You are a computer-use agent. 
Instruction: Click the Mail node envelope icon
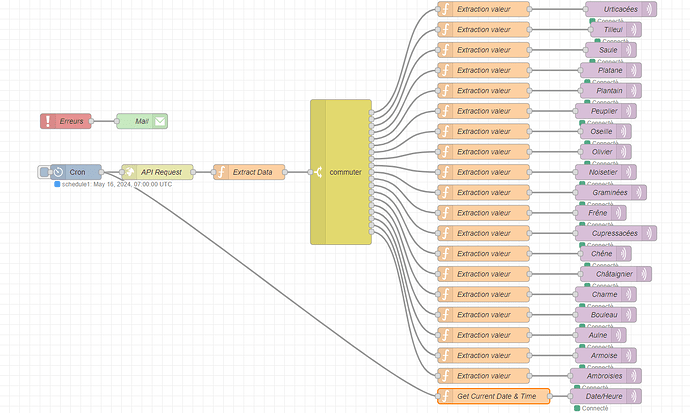coord(160,121)
